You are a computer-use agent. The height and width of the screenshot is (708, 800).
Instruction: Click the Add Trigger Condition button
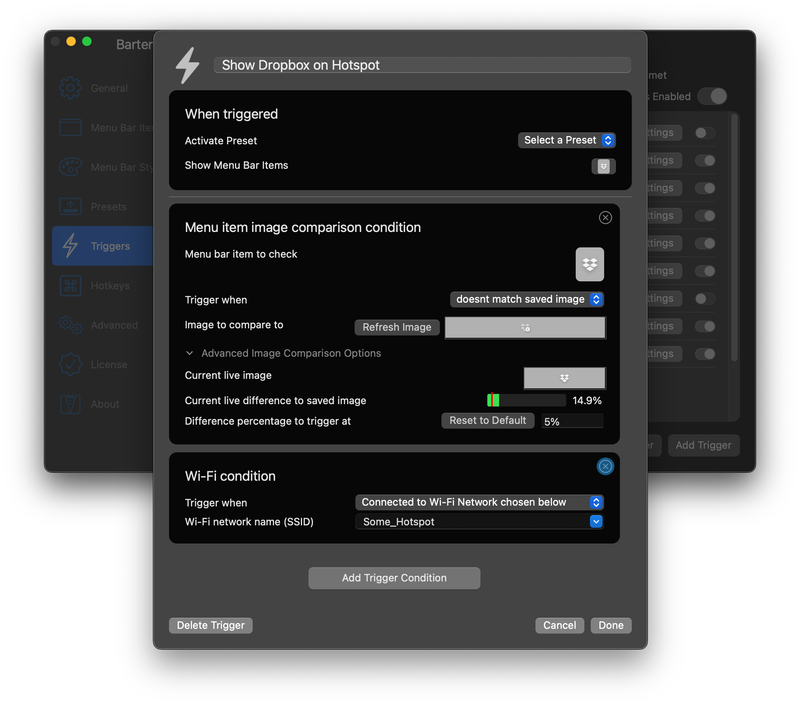click(394, 578)
